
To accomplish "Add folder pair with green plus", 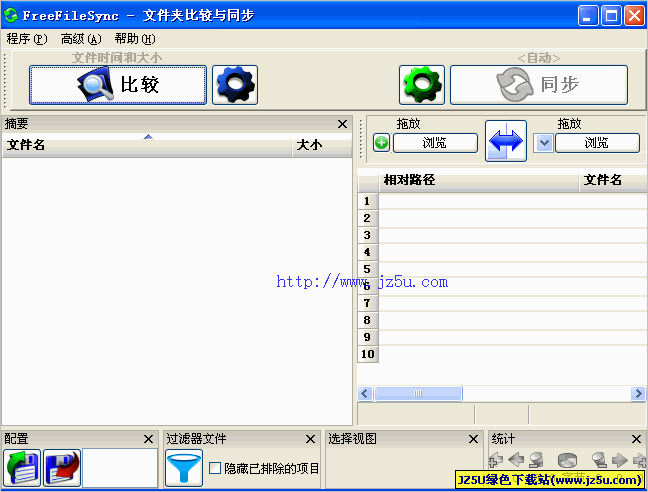I will [x=381, y=143].
